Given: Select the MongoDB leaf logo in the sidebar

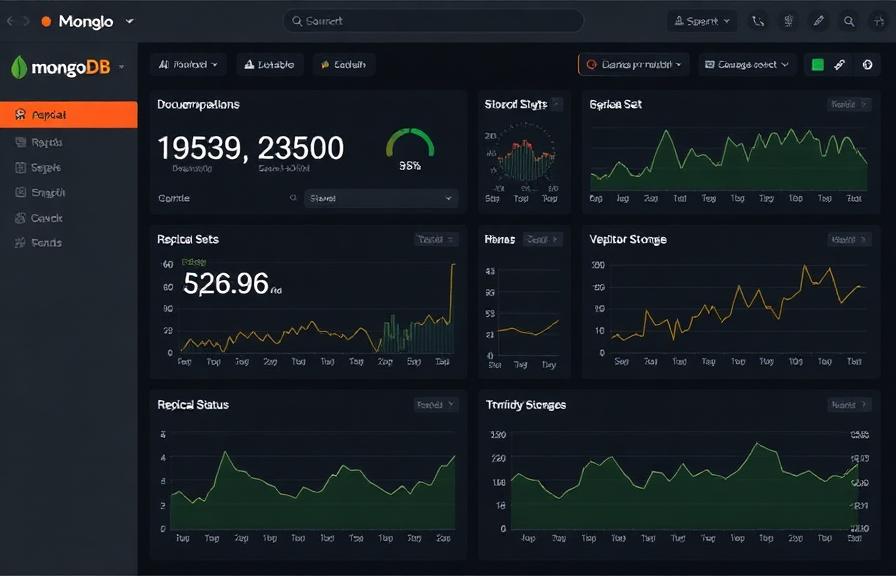Looking at the screenshot, I should 20,67.
